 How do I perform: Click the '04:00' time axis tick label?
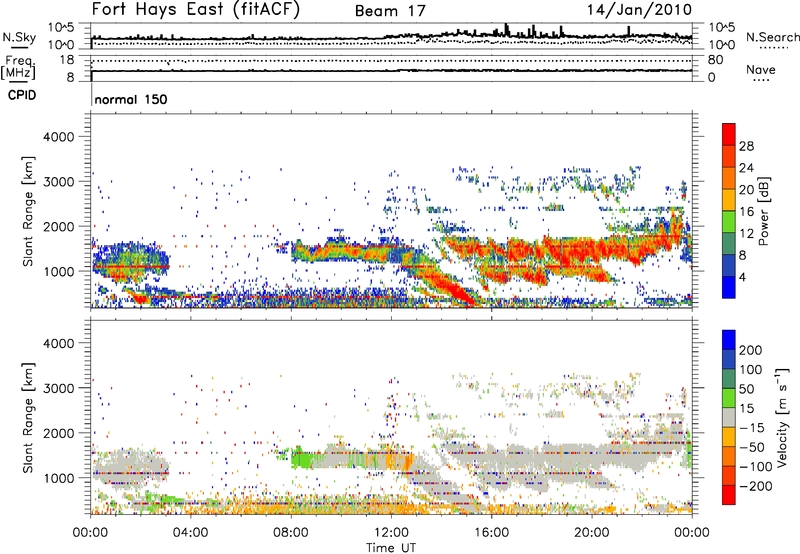click(x=191, y=533)
